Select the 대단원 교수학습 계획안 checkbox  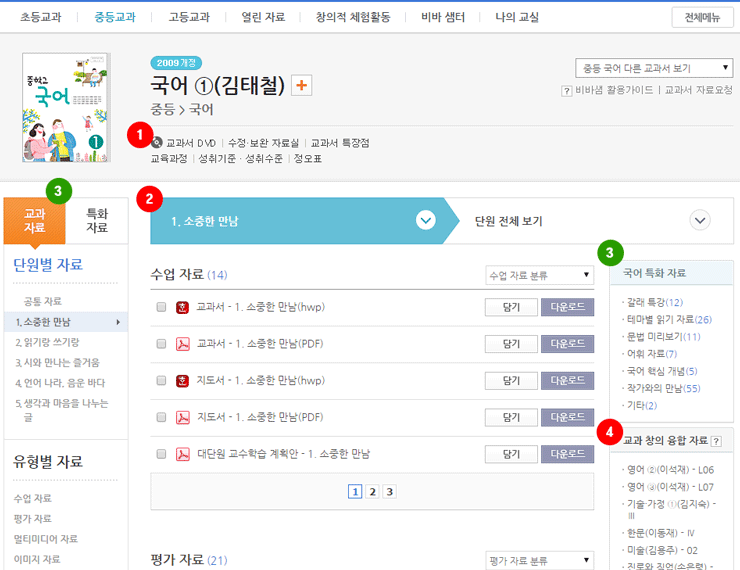[162, 454]
